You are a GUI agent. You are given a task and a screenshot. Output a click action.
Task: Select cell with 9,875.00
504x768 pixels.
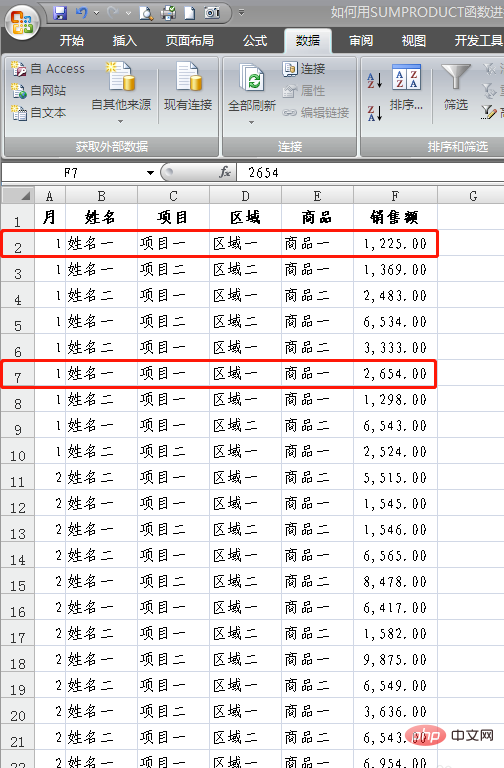(x=395, y=659)
